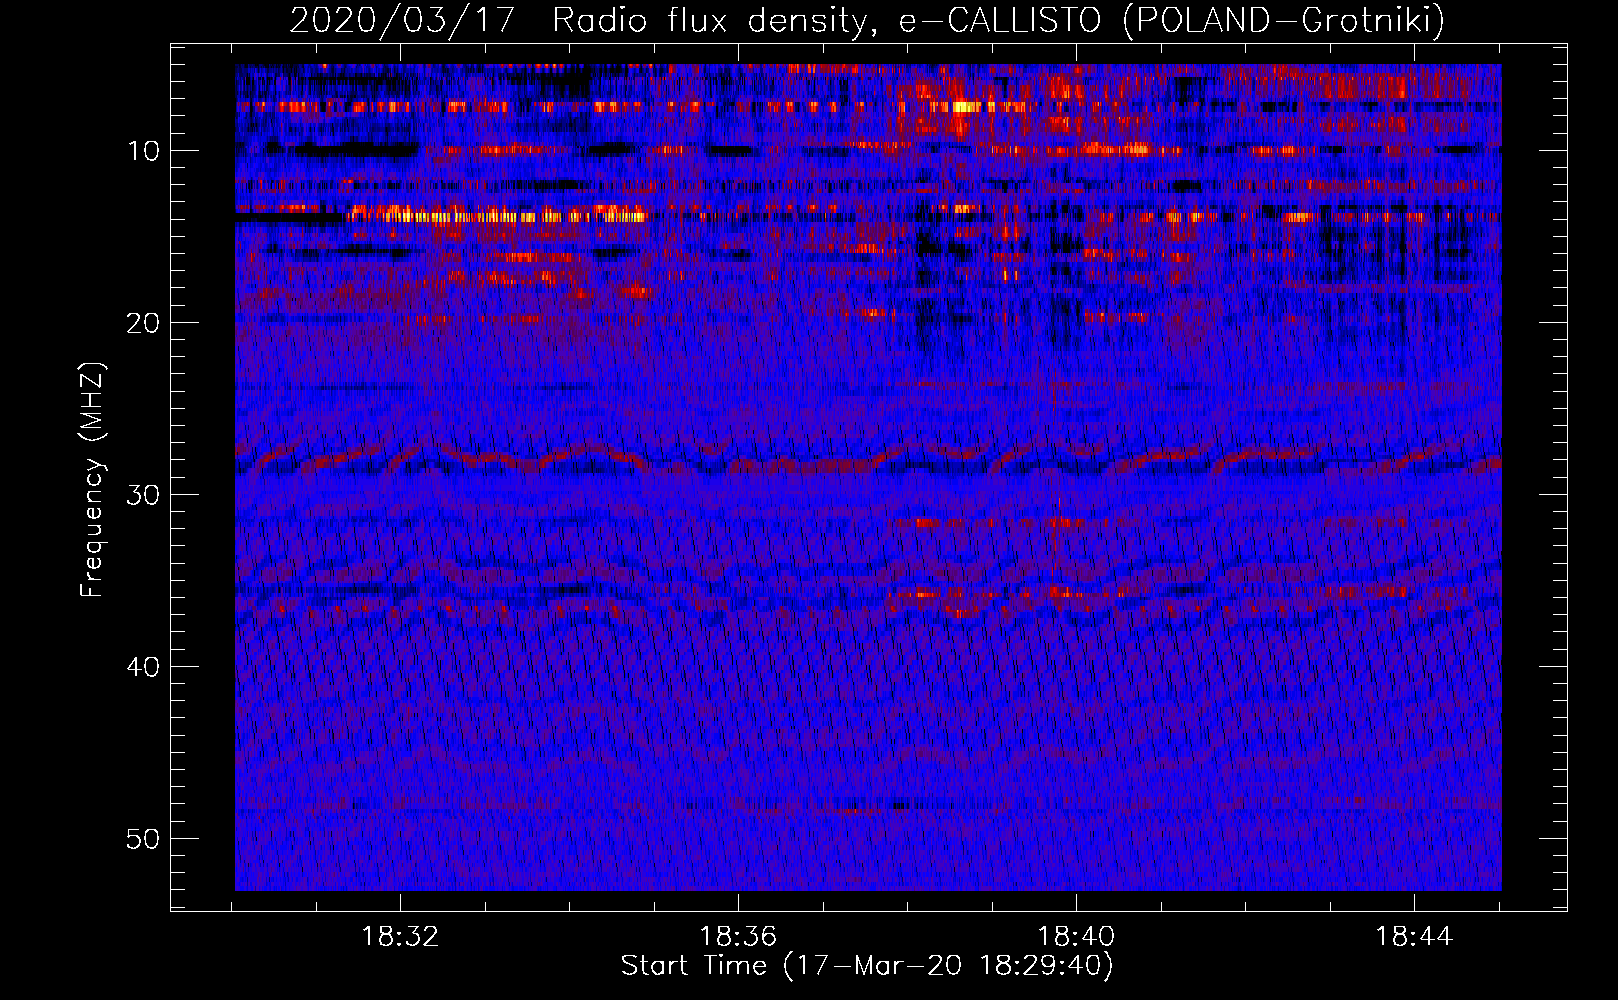Click the 30 MHz frequency tick label
1618x1000 pixels.
[x=144, y=495]
